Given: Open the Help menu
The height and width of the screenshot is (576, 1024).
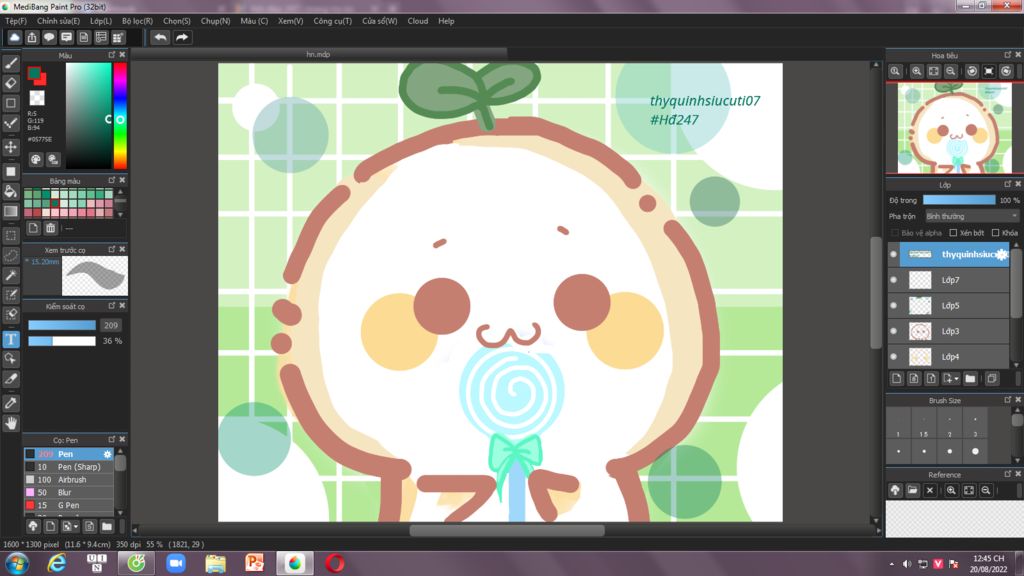Looking at the screenshot, I should tap(446, 21).
